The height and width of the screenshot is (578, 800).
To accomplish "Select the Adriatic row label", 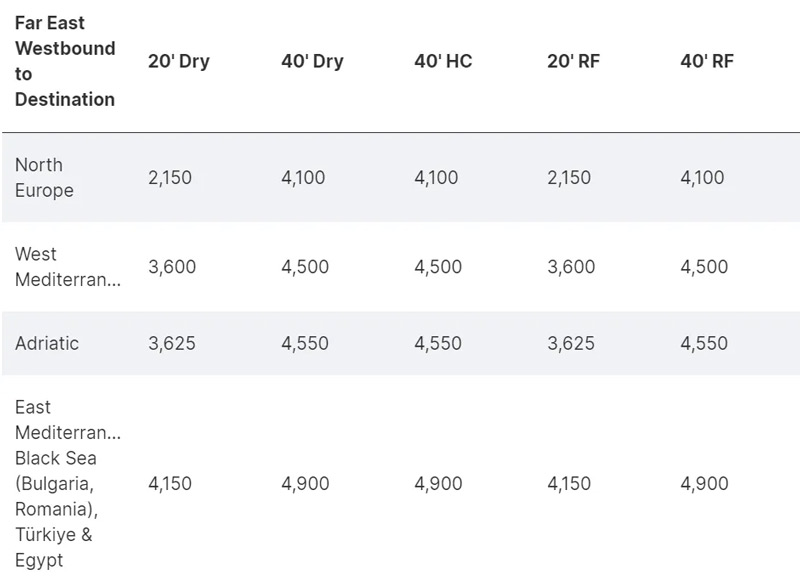I will 47,343.
